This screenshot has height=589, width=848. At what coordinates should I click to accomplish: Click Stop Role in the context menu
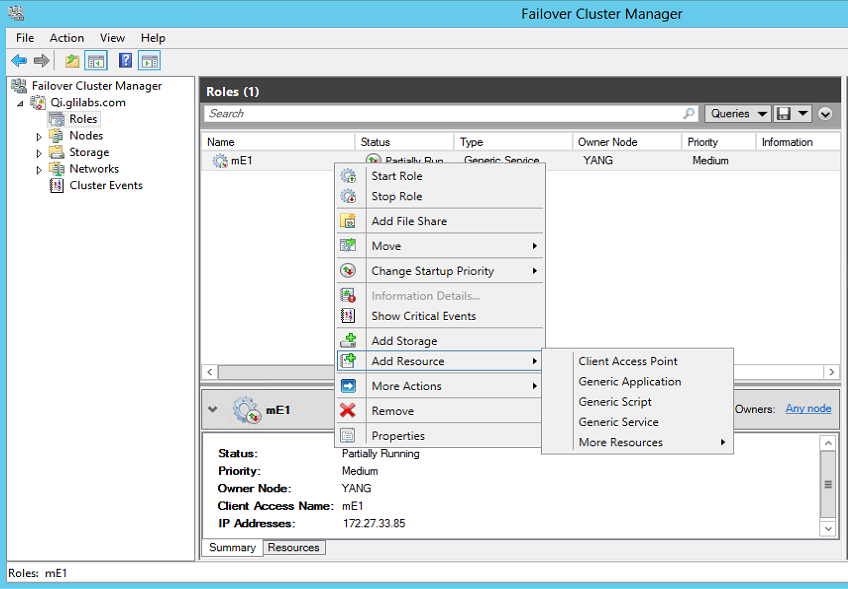click(x=395, y=195)
